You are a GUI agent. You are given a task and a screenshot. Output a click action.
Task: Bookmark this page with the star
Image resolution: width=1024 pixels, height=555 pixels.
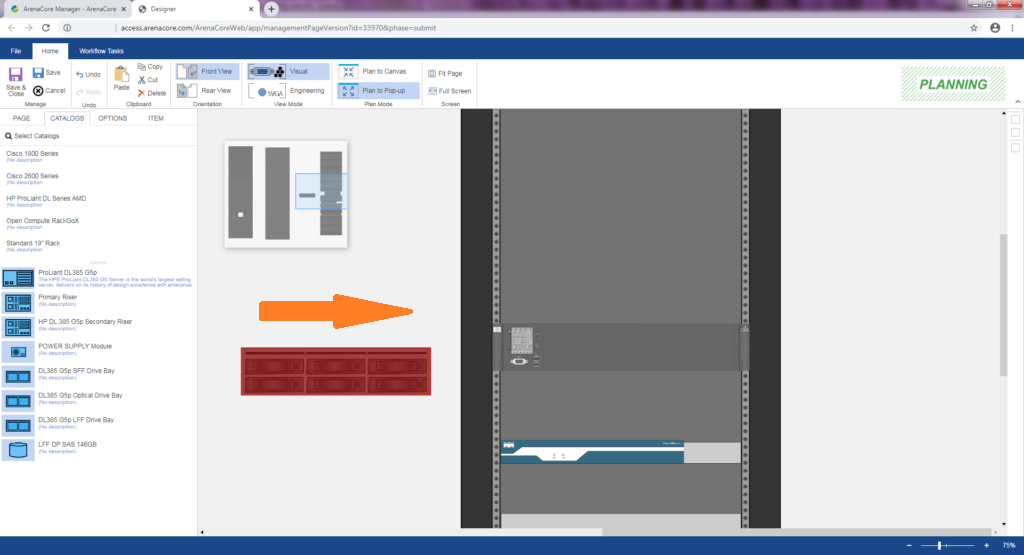click(x=974, y=28)
